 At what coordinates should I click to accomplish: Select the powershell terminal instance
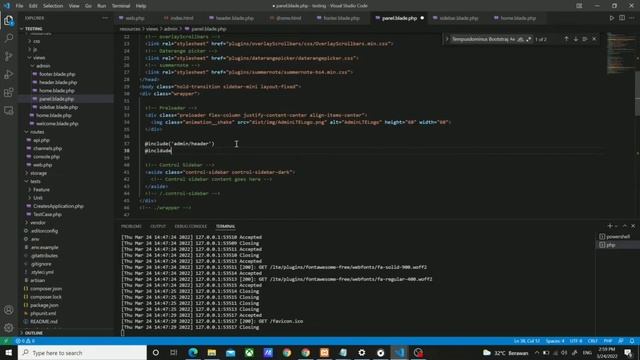(x=618, y=237)
